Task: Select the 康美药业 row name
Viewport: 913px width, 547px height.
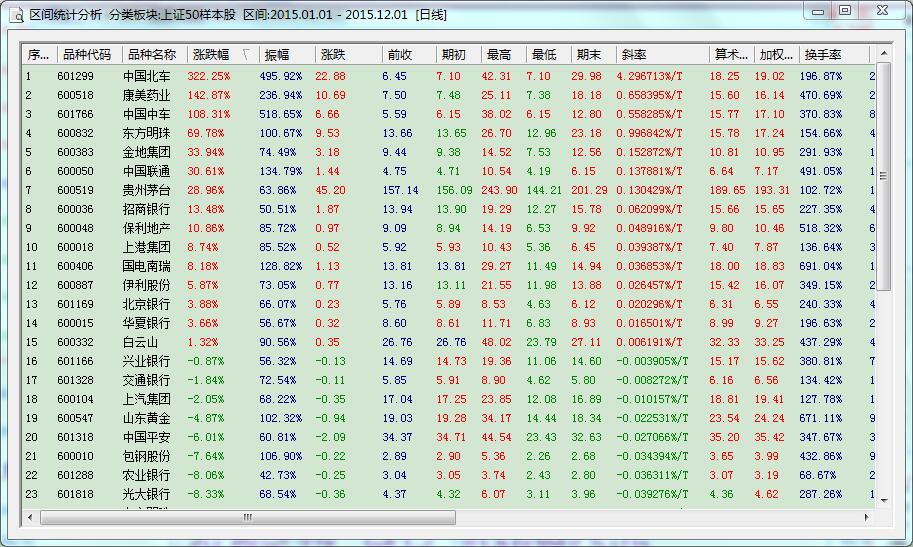Action: pos(146,95)
